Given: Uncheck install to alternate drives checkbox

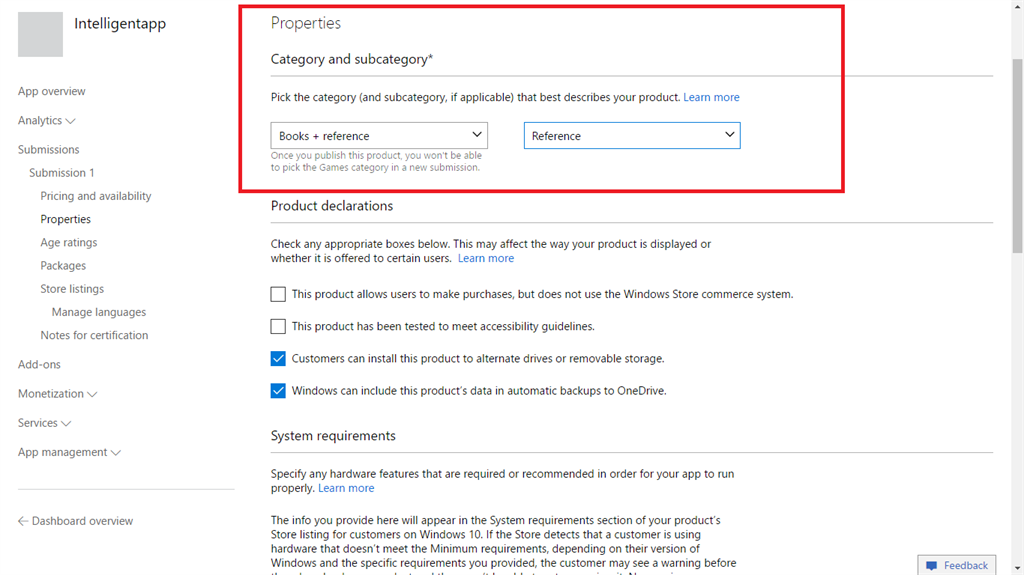Looking at the screenshot, I should (x=278, y=358).
